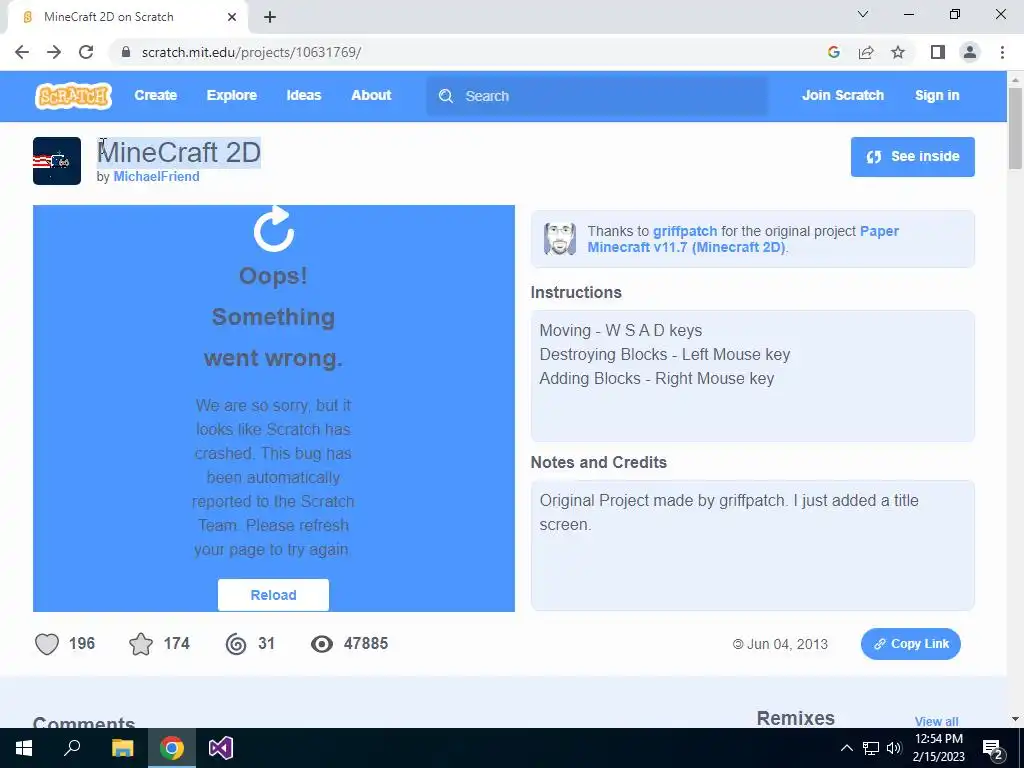Click the Google icon in address bar
The image size is (1024, 768).
(833, 52)
